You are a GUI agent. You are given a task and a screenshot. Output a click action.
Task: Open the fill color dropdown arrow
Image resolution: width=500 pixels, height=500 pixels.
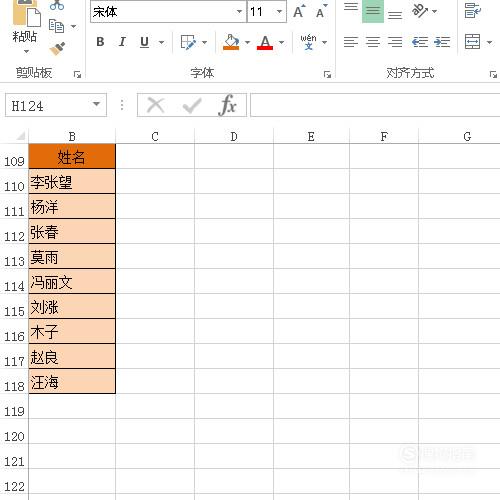tap(247, 42)
